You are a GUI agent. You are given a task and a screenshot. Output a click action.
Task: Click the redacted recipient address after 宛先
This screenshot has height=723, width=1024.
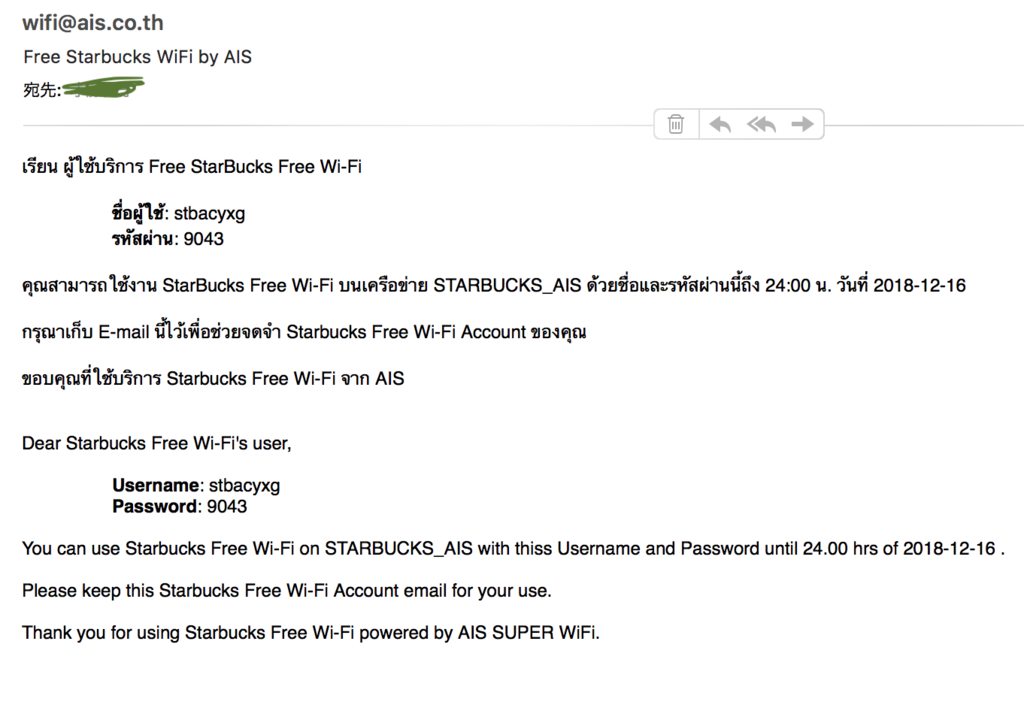pos(103,88)
